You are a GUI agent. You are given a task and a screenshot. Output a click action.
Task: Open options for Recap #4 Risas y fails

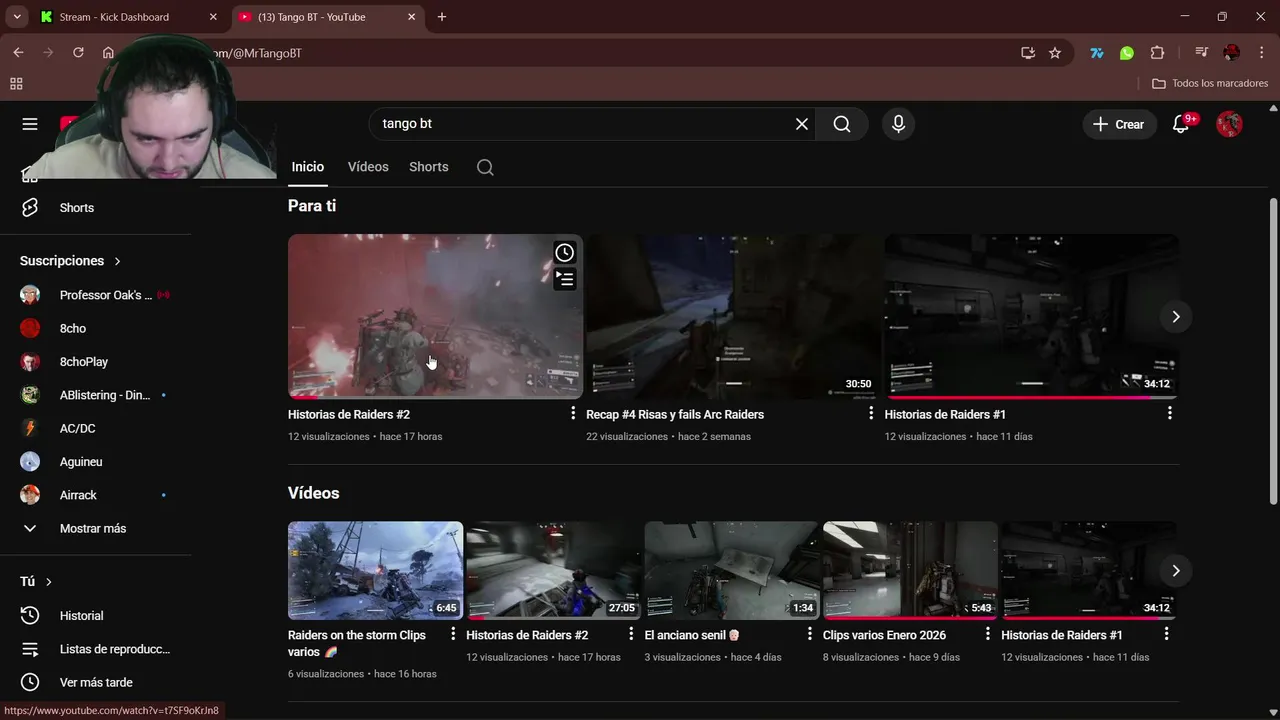[x=871, y=414]
